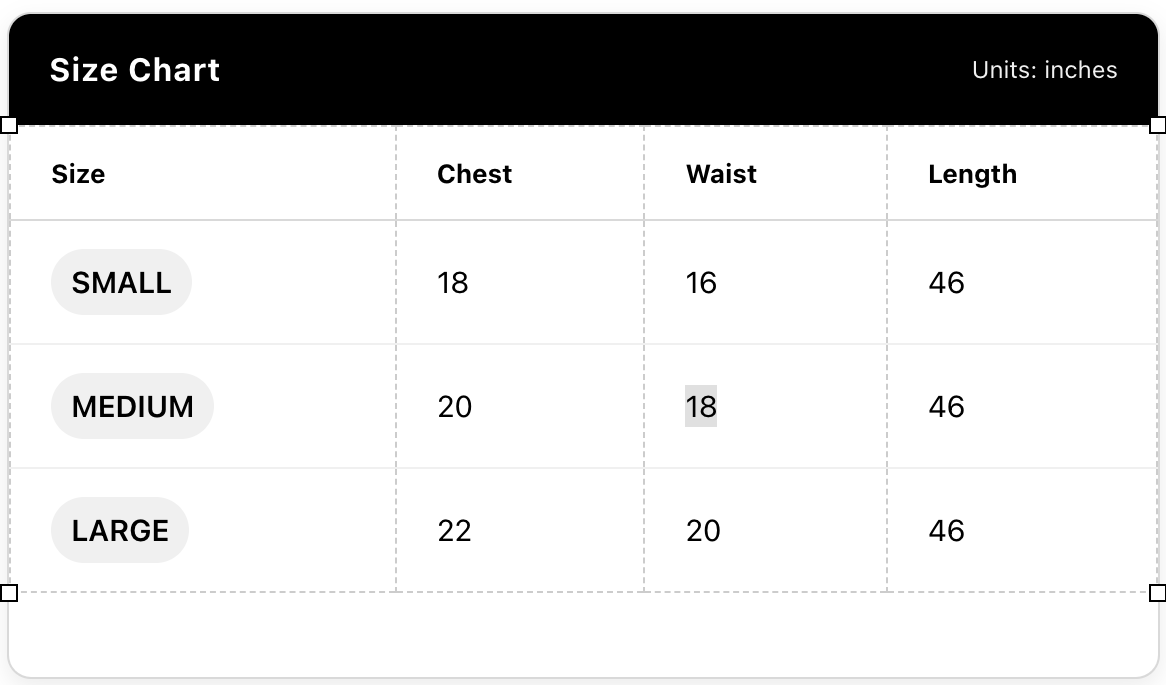The image size is (1166, 685).
Task: Click the SMALL size badge
Action: (x=121, y=283)
